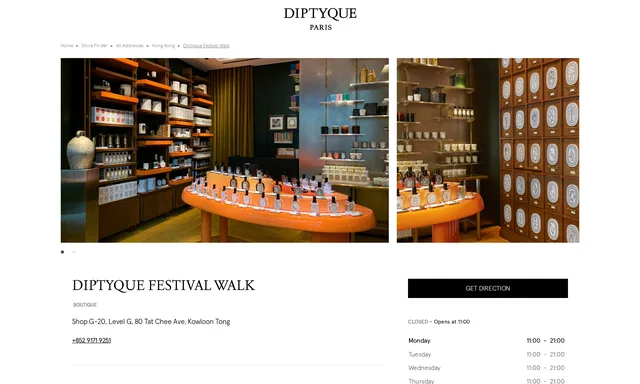
Task: Click the Boutique label
Action: click(x=85, y=305)
